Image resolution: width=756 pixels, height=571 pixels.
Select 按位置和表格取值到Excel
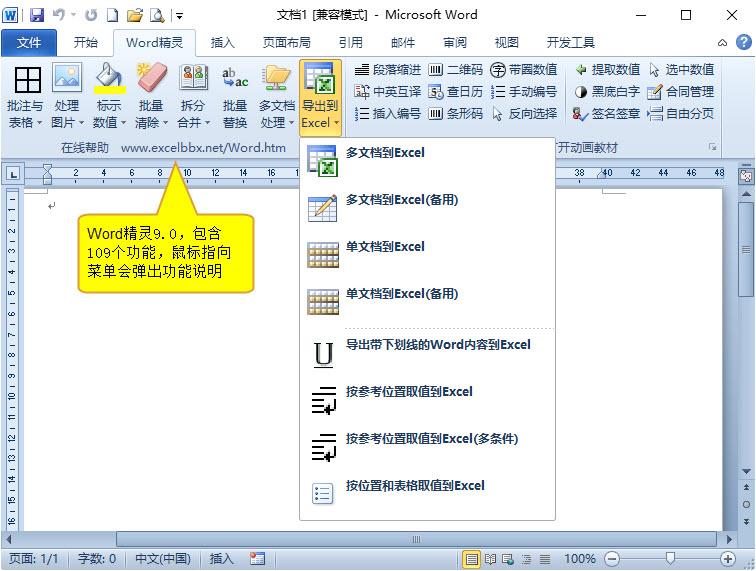(427, 494)
